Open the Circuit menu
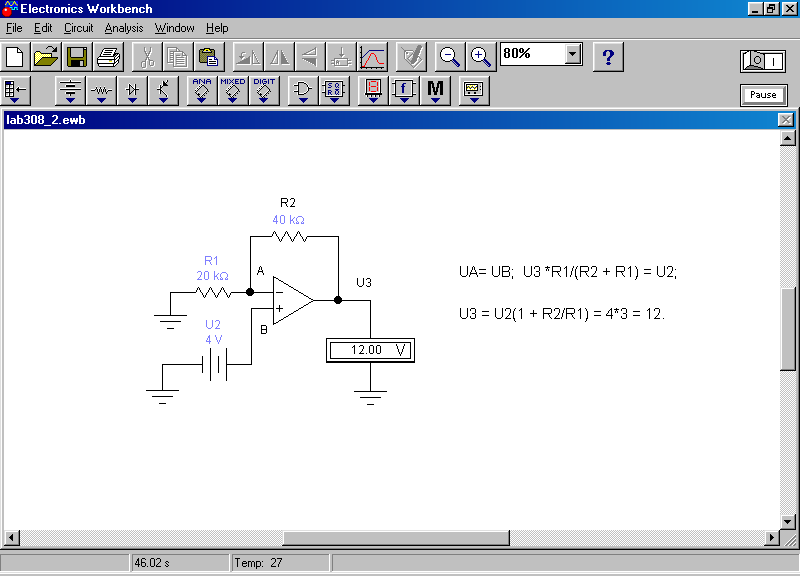800x576 pixels. 78,28
